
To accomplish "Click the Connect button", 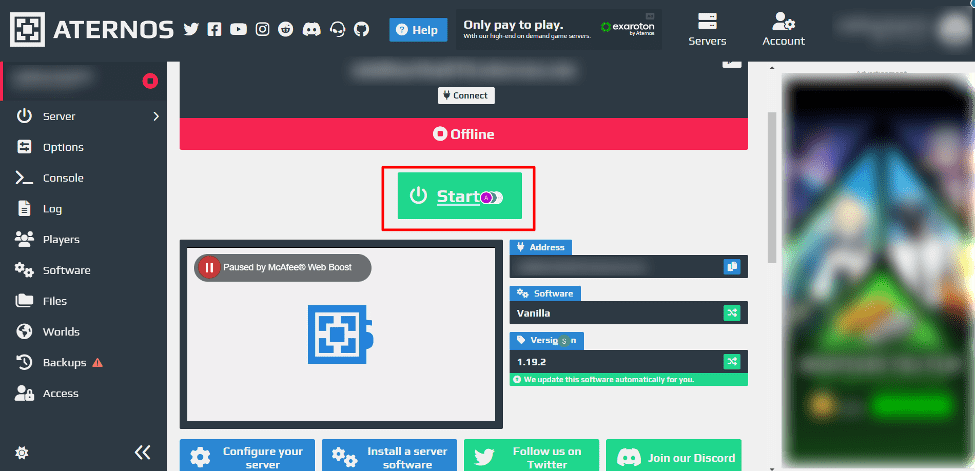I will [x=466, y=95].
